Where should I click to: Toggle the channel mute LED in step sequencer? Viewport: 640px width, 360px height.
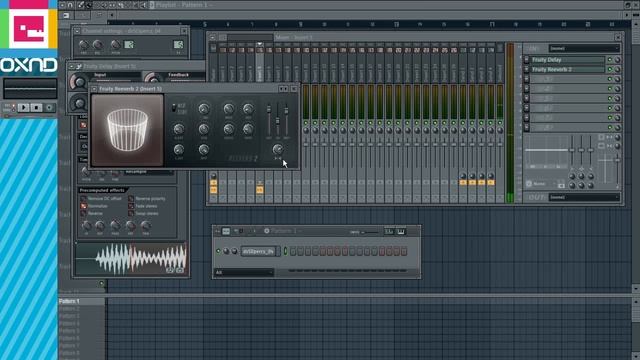pyautogui.click(x=218, y=251)
